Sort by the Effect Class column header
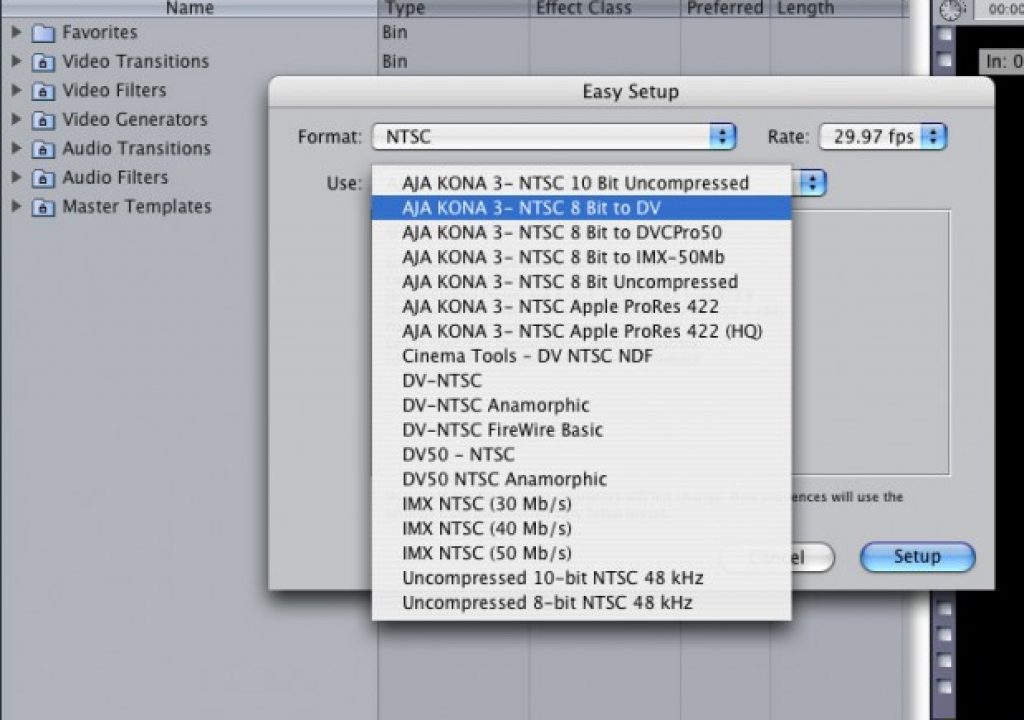 tap(604, 8)
